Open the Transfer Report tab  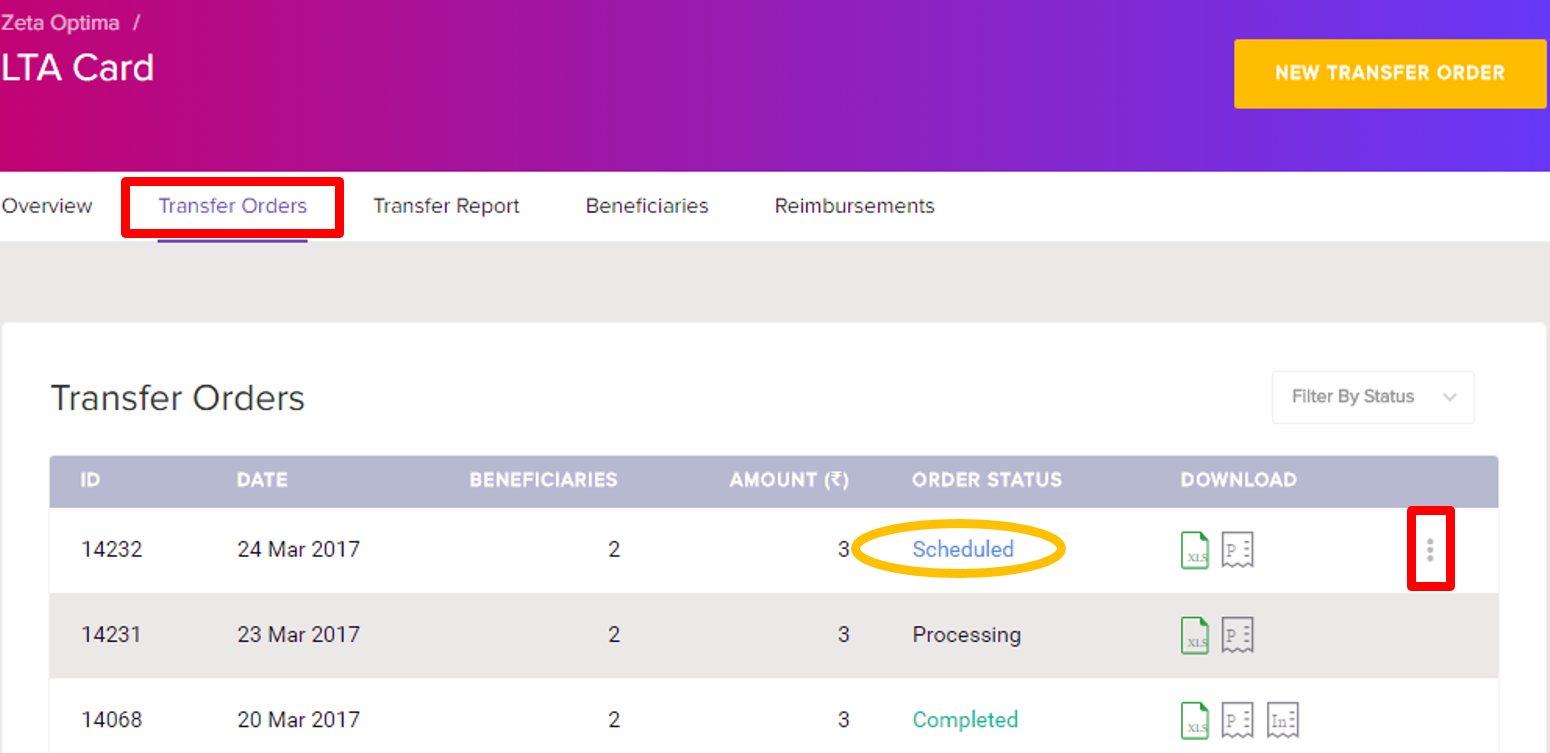(446, 206)
